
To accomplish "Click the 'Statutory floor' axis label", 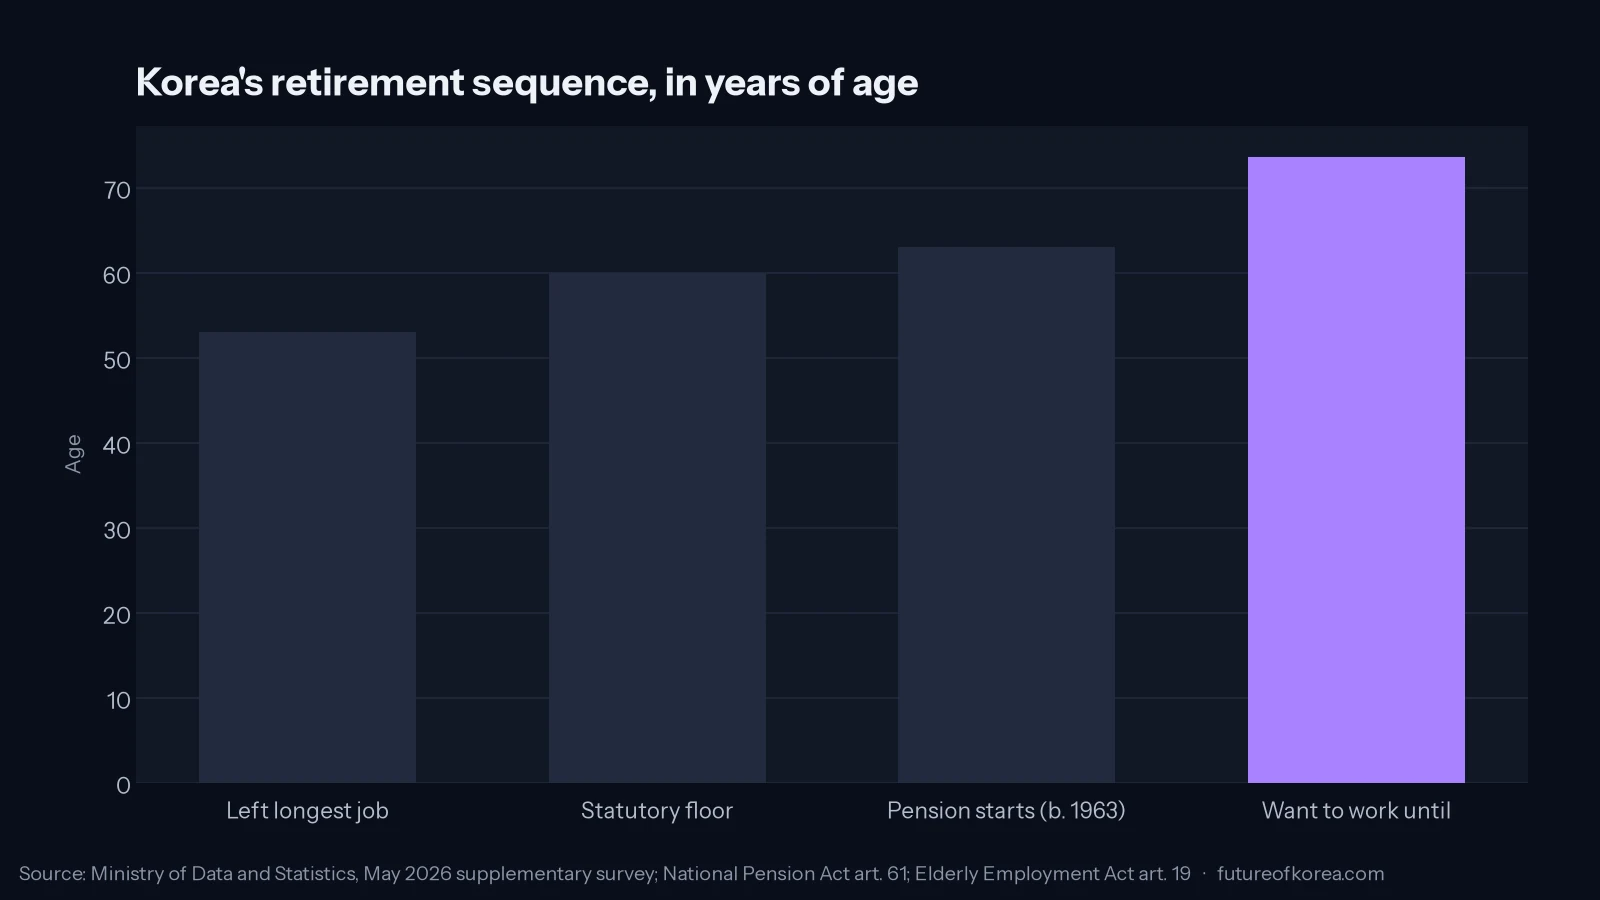I will coord(657,811).
